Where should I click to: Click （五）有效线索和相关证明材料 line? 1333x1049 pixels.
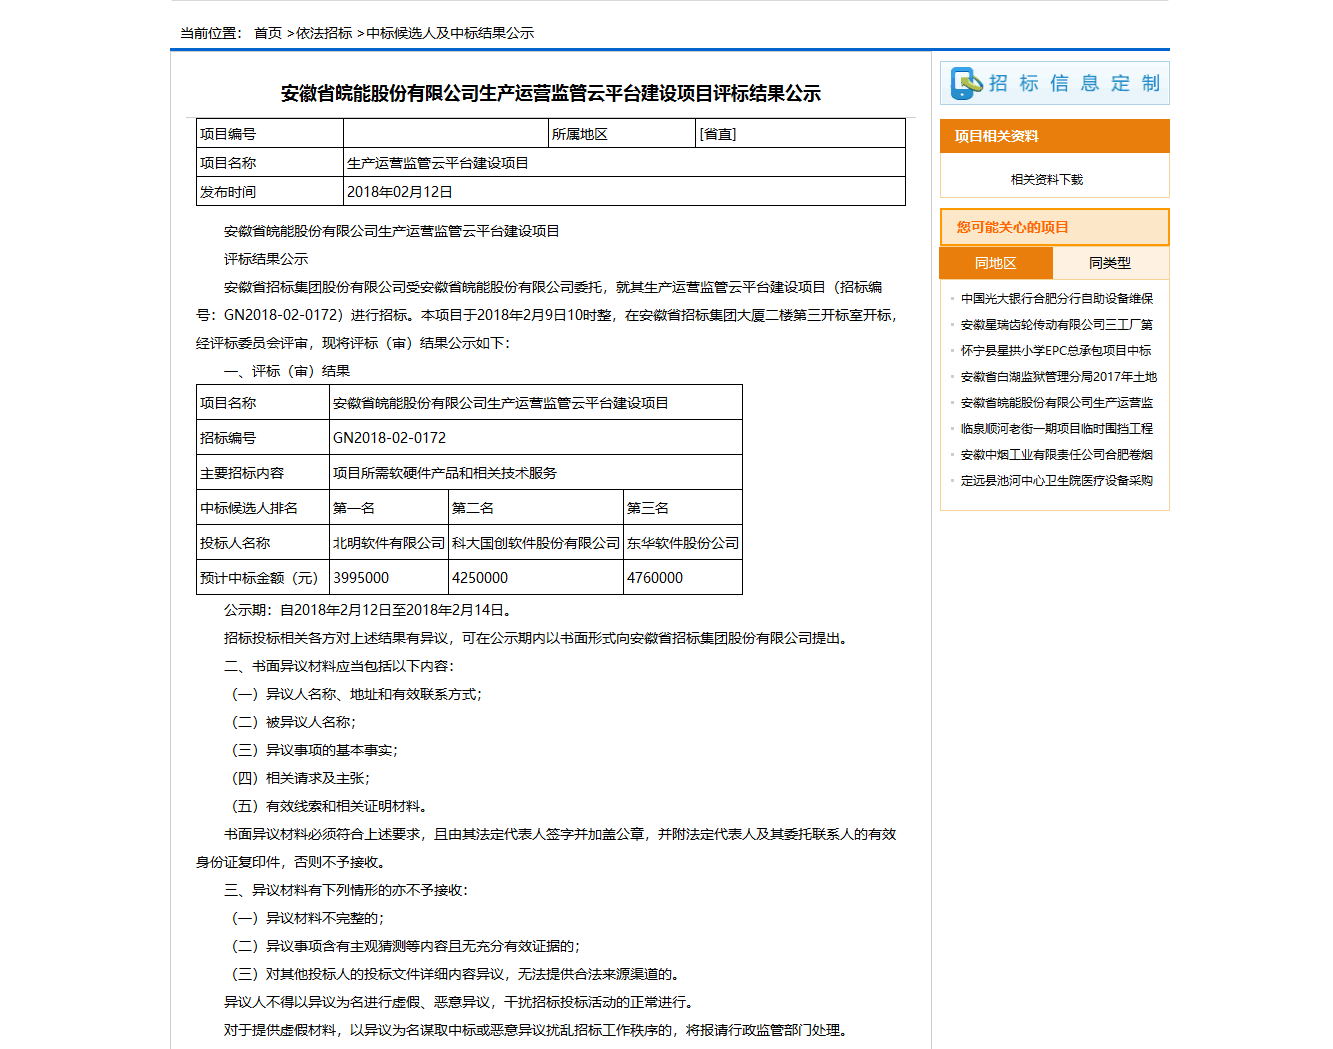332,806
